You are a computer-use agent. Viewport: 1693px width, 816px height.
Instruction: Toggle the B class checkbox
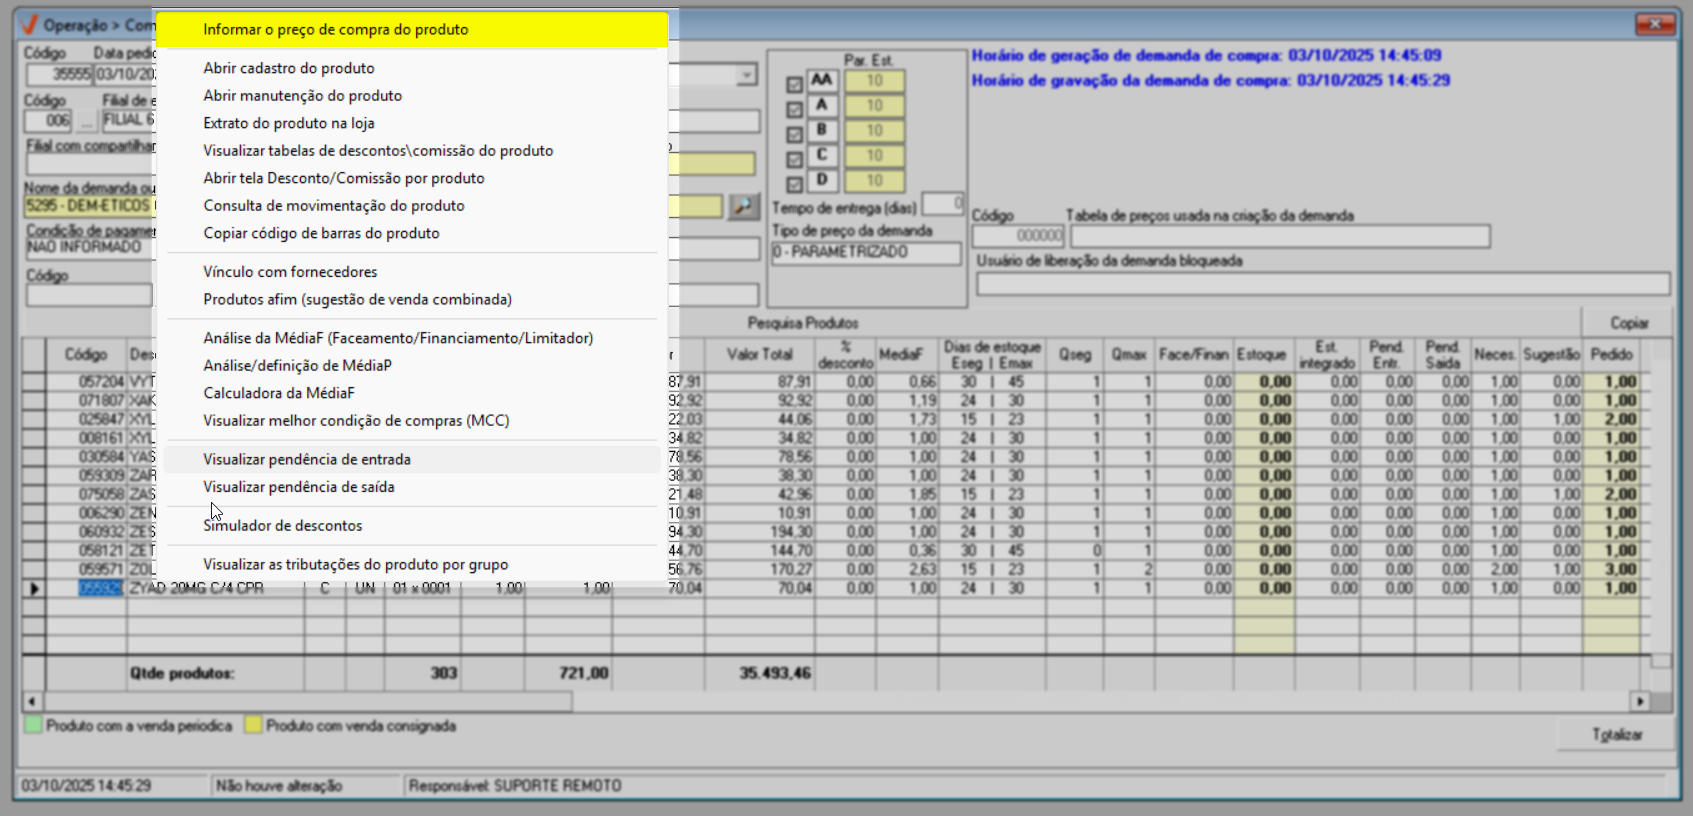click(795, 135)
